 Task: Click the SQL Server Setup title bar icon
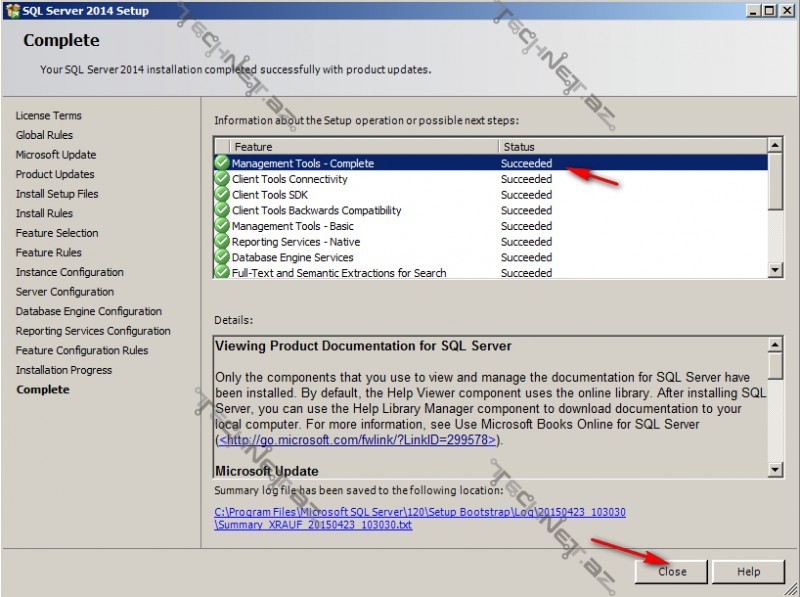coord(11,10)
